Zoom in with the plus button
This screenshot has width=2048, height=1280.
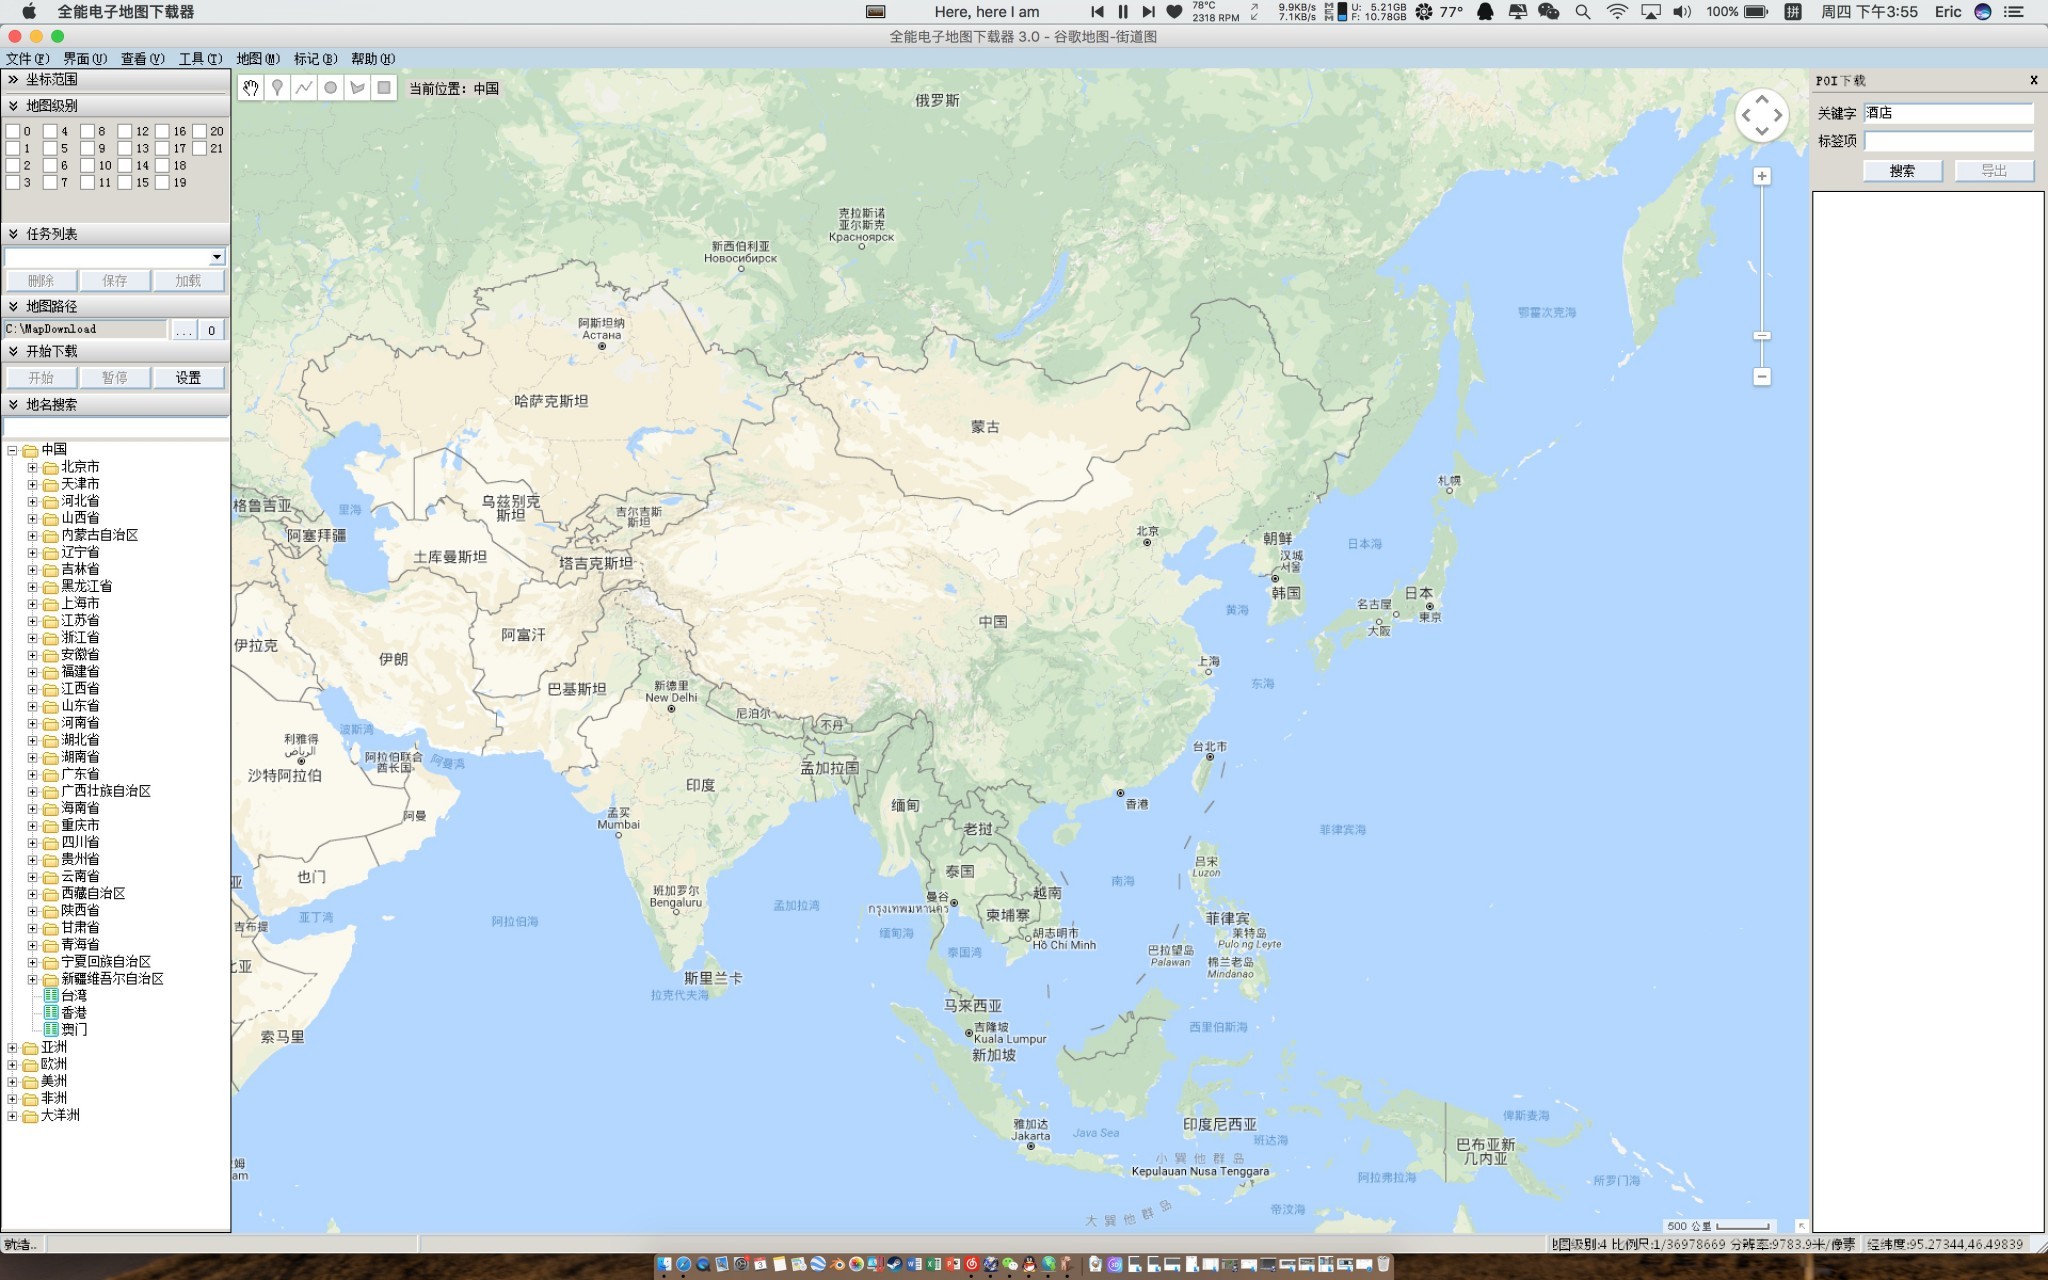pyautogui.click(x=1762, y=177)
